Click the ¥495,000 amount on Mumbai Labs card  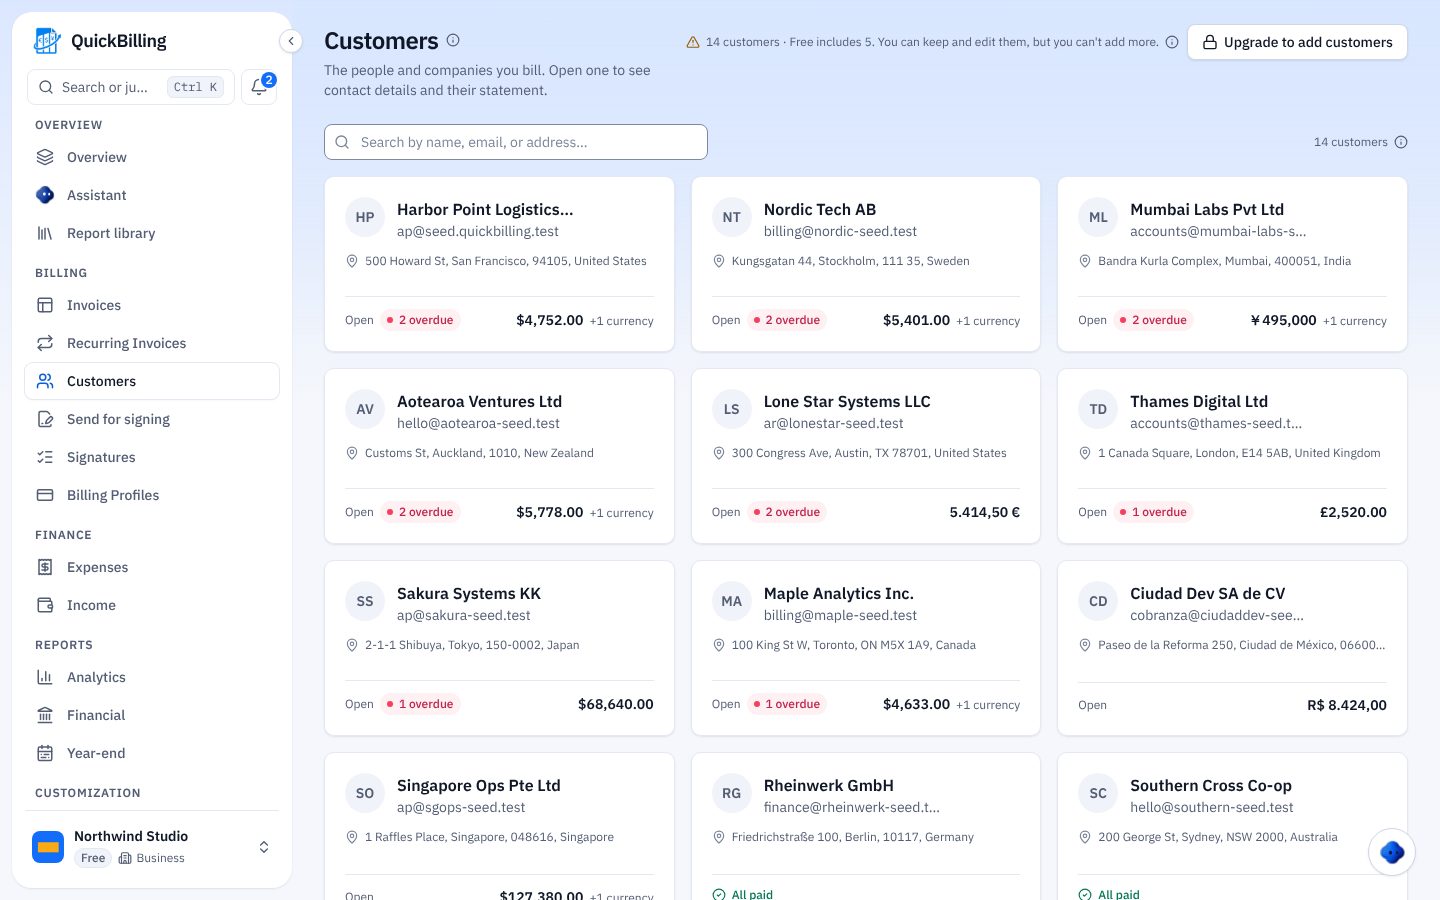click(1283, 320)
